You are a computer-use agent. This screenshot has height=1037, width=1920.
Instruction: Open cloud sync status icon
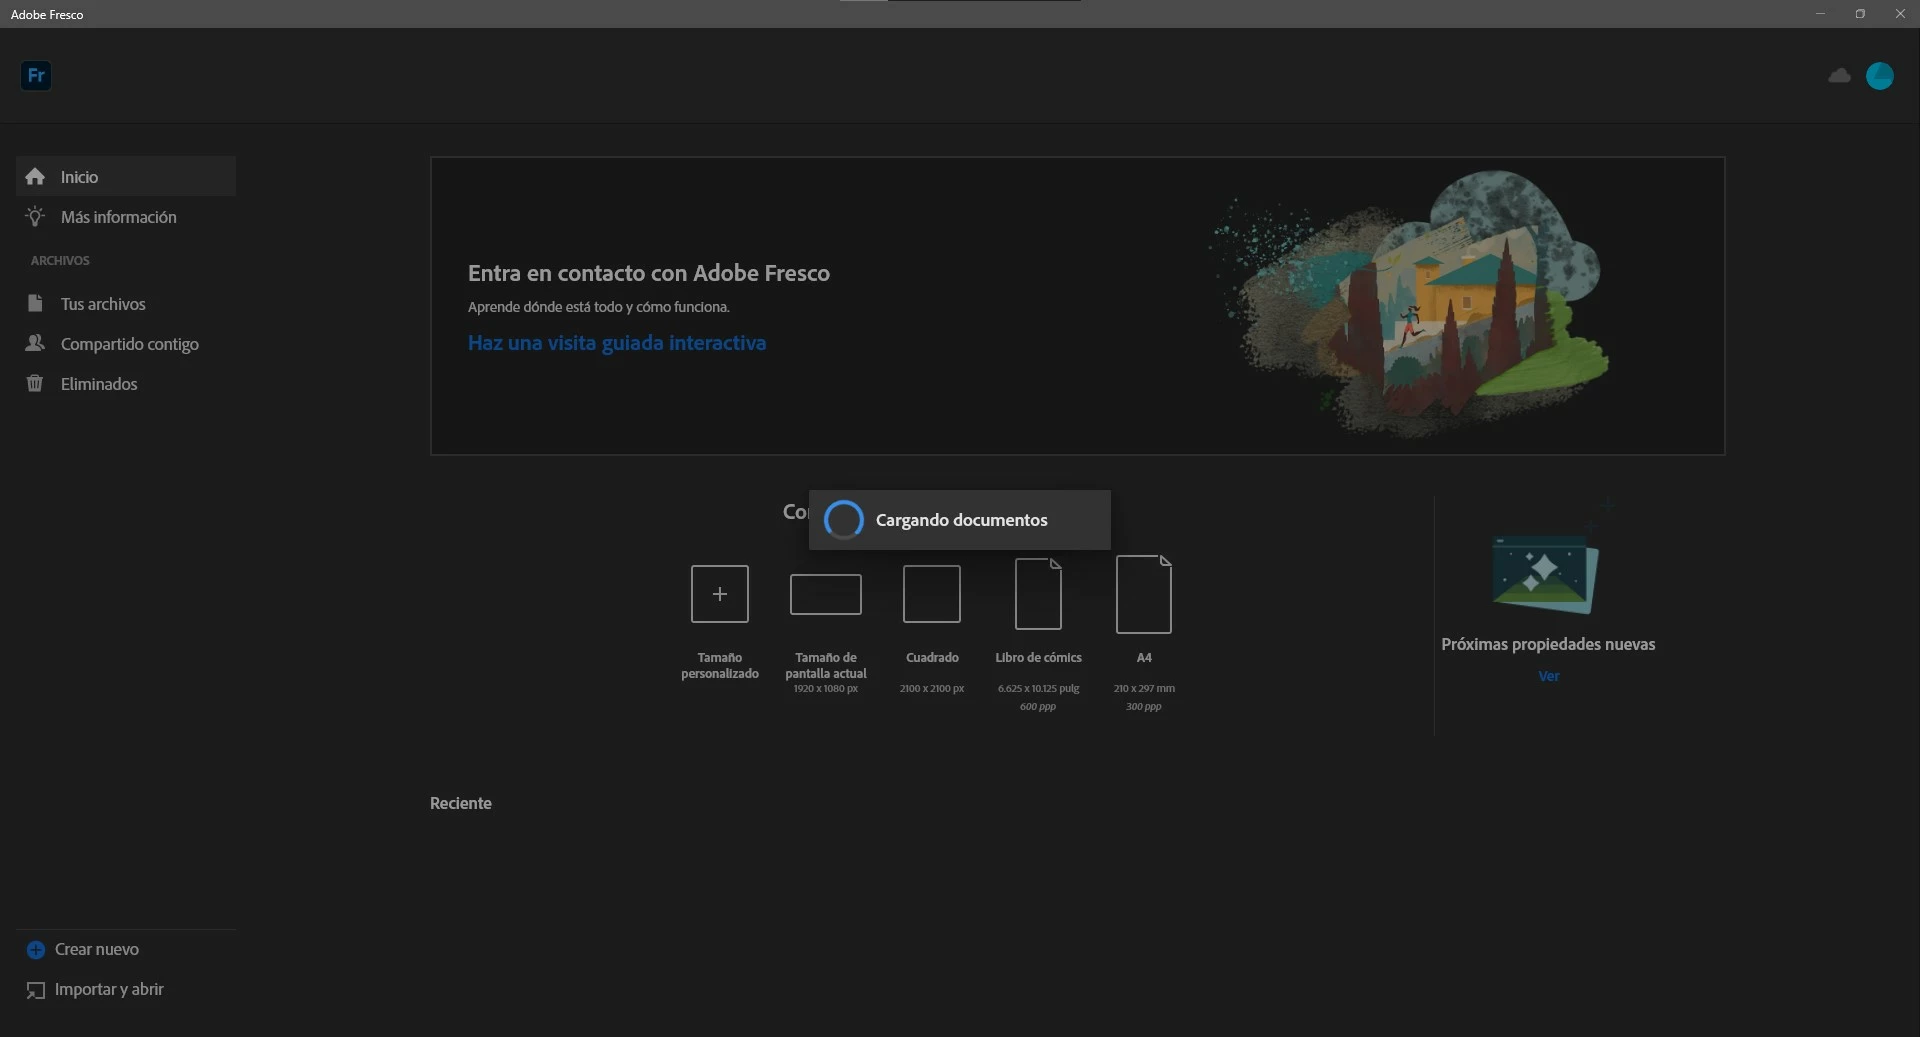[1839, 76]
